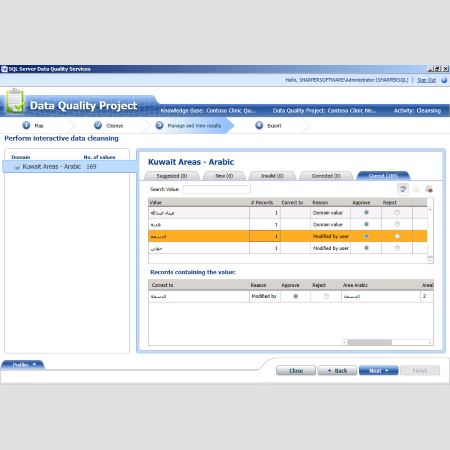450x450 pixels.
Task: Select Reject for the second Domain value row
Action: coord(397,224)
